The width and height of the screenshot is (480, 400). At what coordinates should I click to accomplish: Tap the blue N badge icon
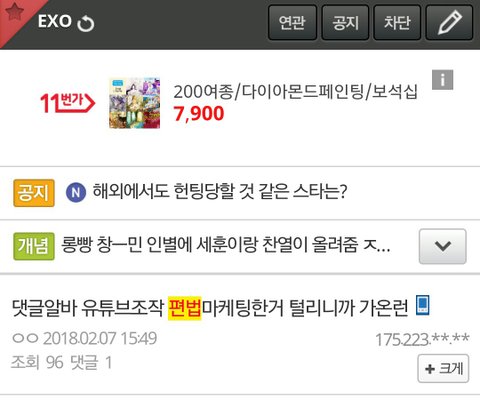click(x=76, y=193)
